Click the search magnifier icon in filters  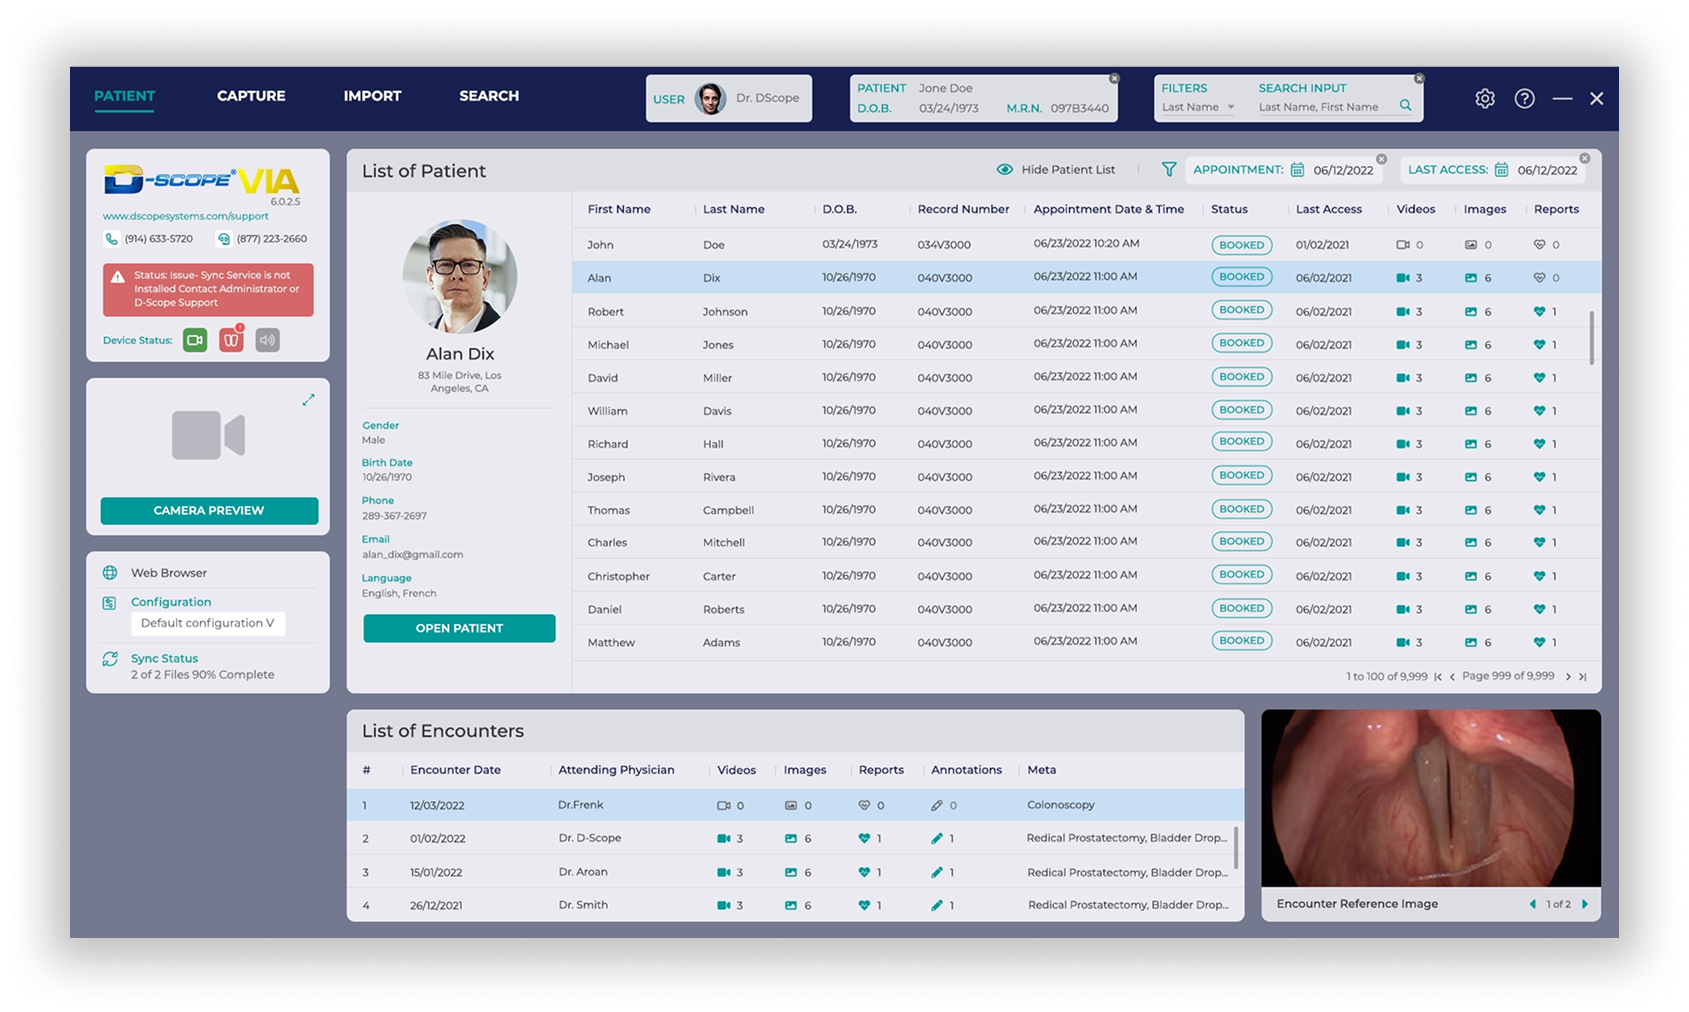click(1405, 106)
